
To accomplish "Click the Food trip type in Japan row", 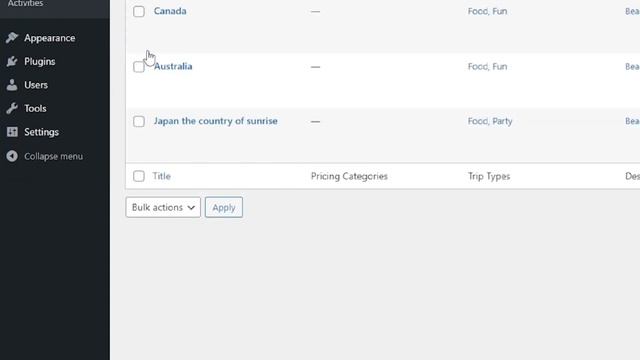I will pos(478,121).
